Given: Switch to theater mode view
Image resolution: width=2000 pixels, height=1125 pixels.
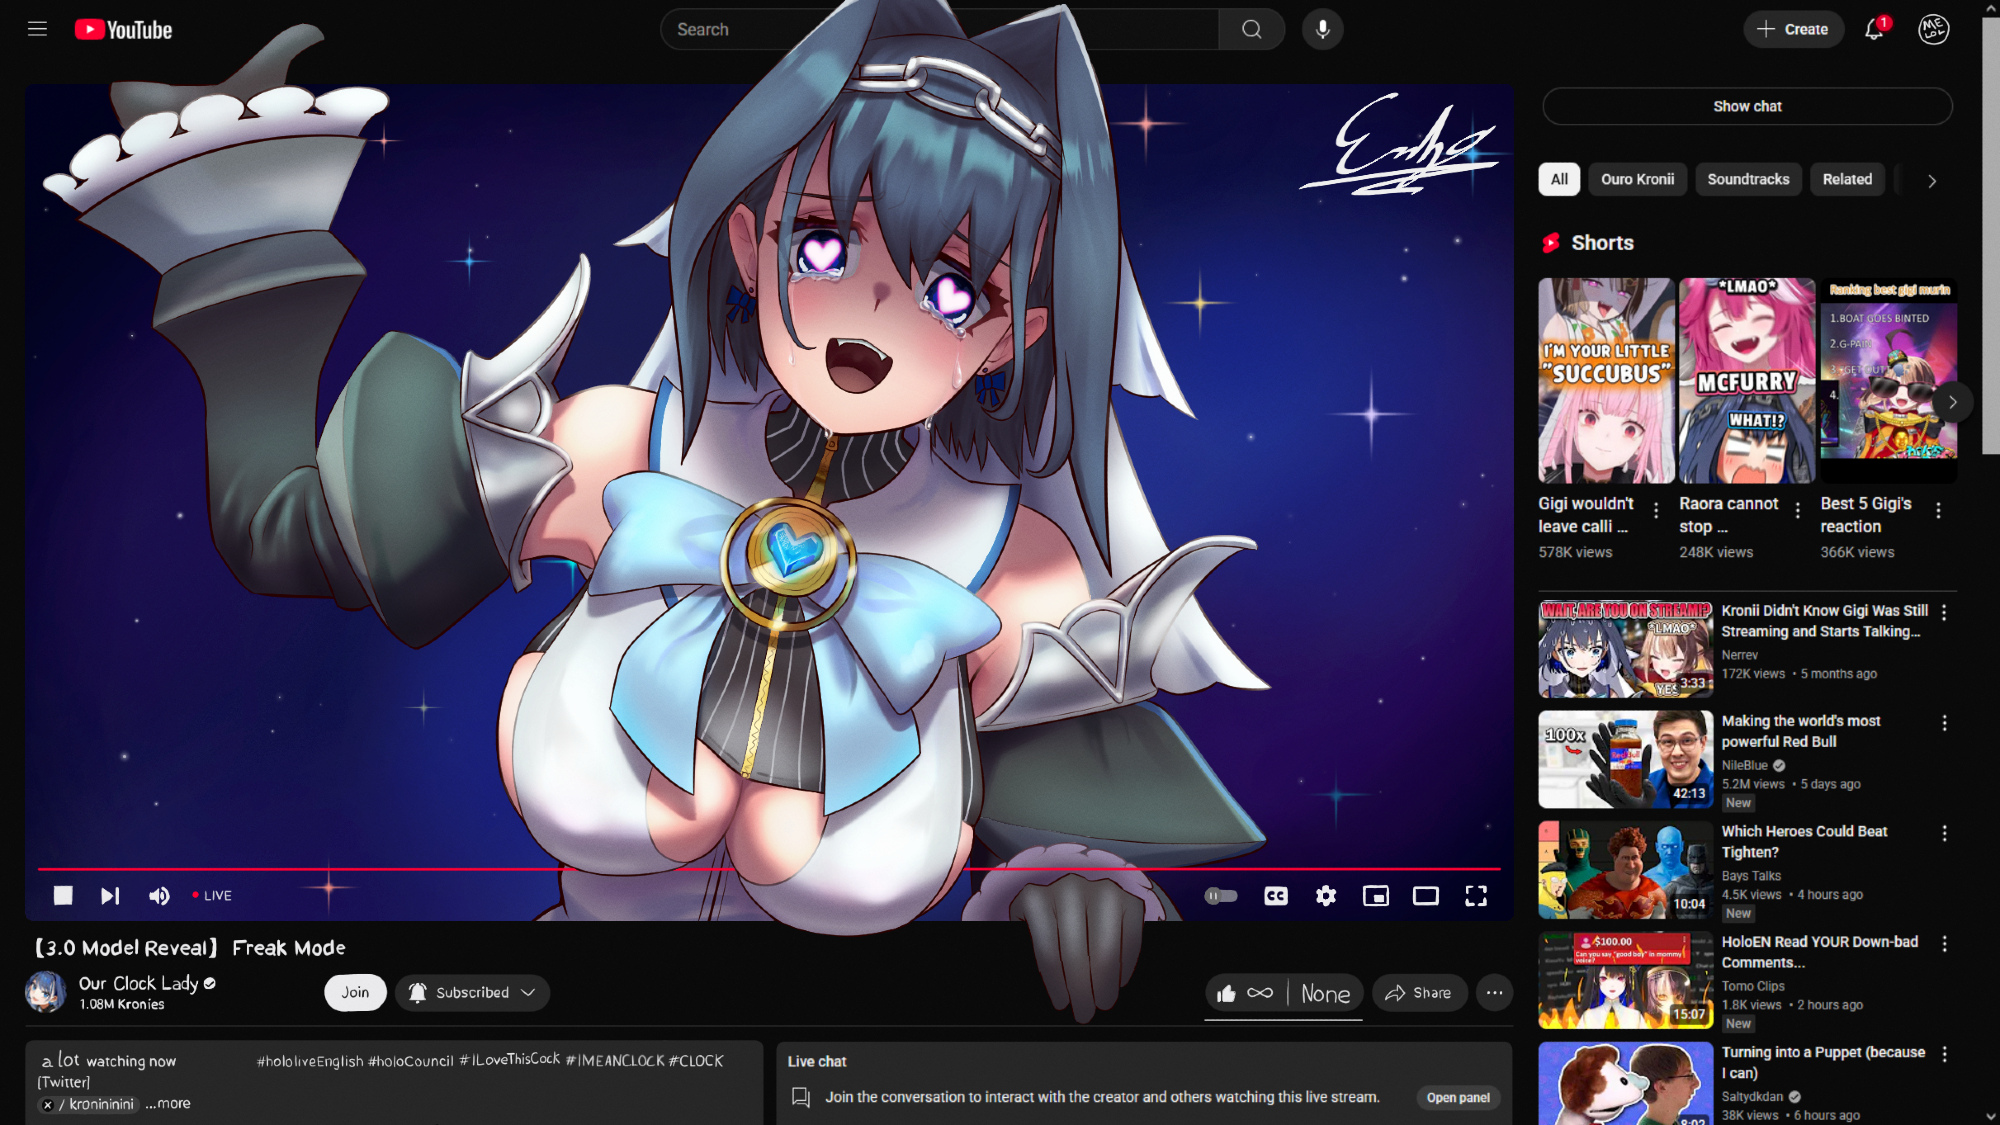Looking at the screenshot, I should [1426, 896].
